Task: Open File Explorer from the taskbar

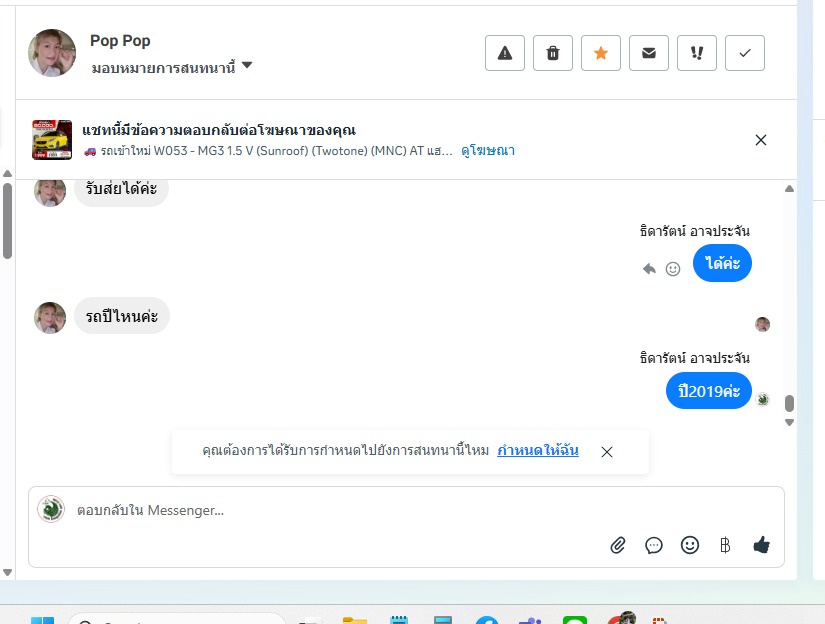Action: pos(355,620)
